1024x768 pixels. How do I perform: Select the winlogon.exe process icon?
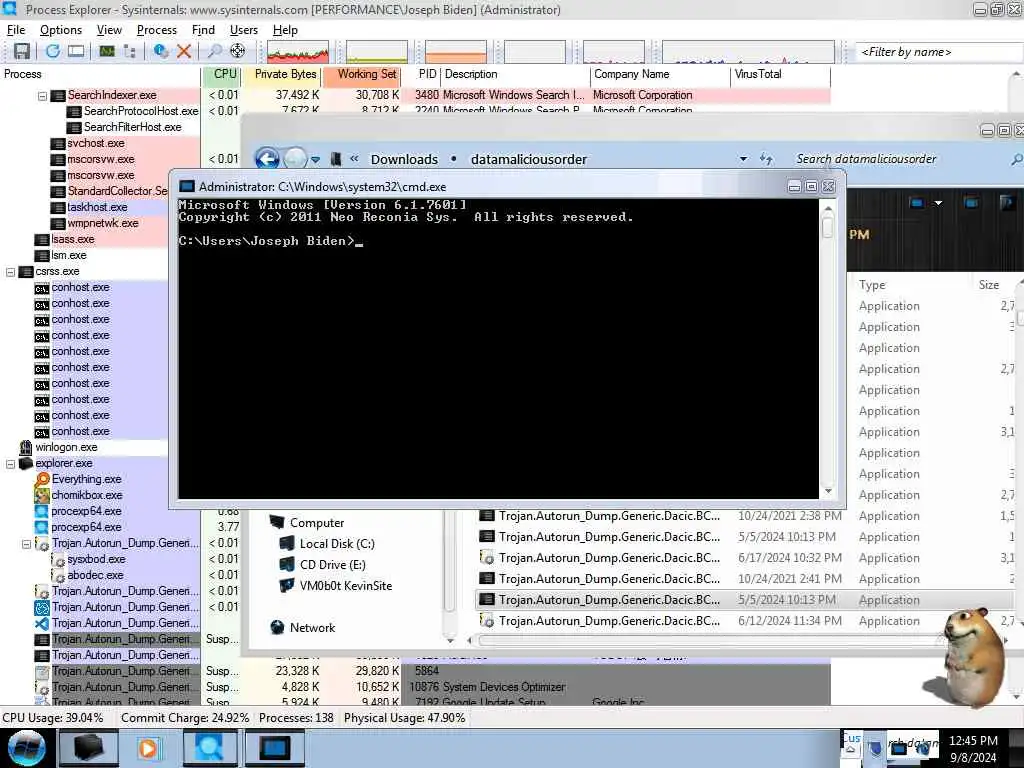pos(25,447)
